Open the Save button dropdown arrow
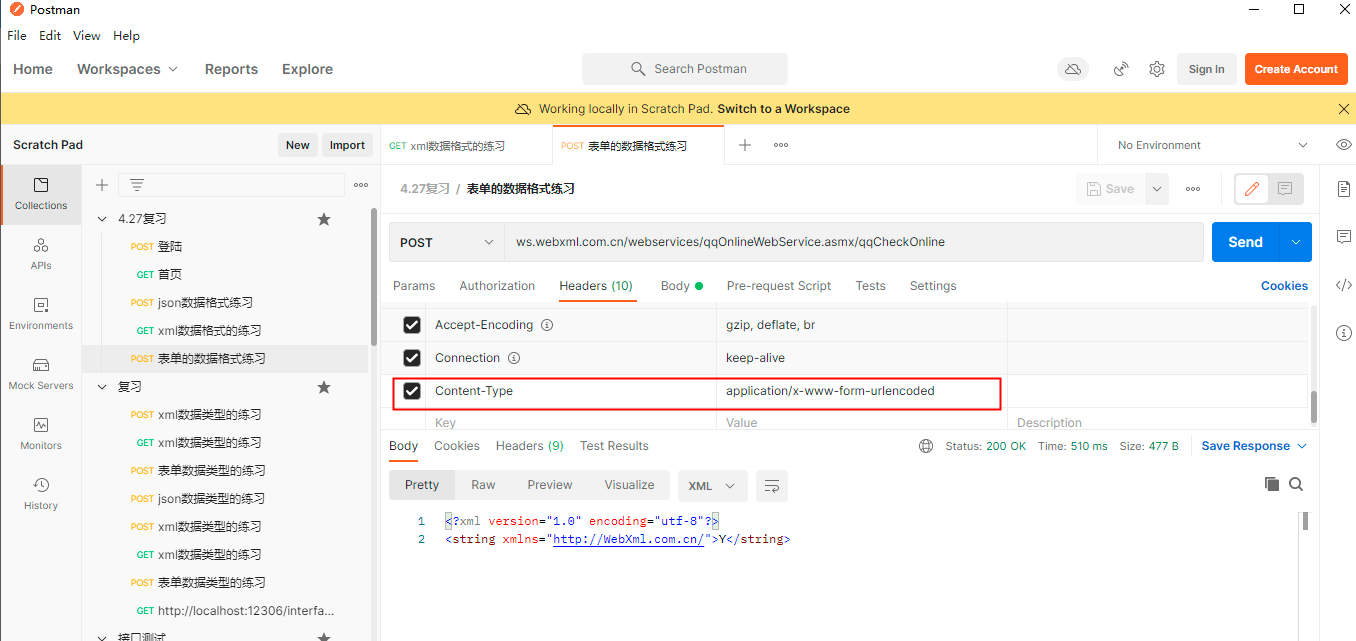 (1157, 189)
